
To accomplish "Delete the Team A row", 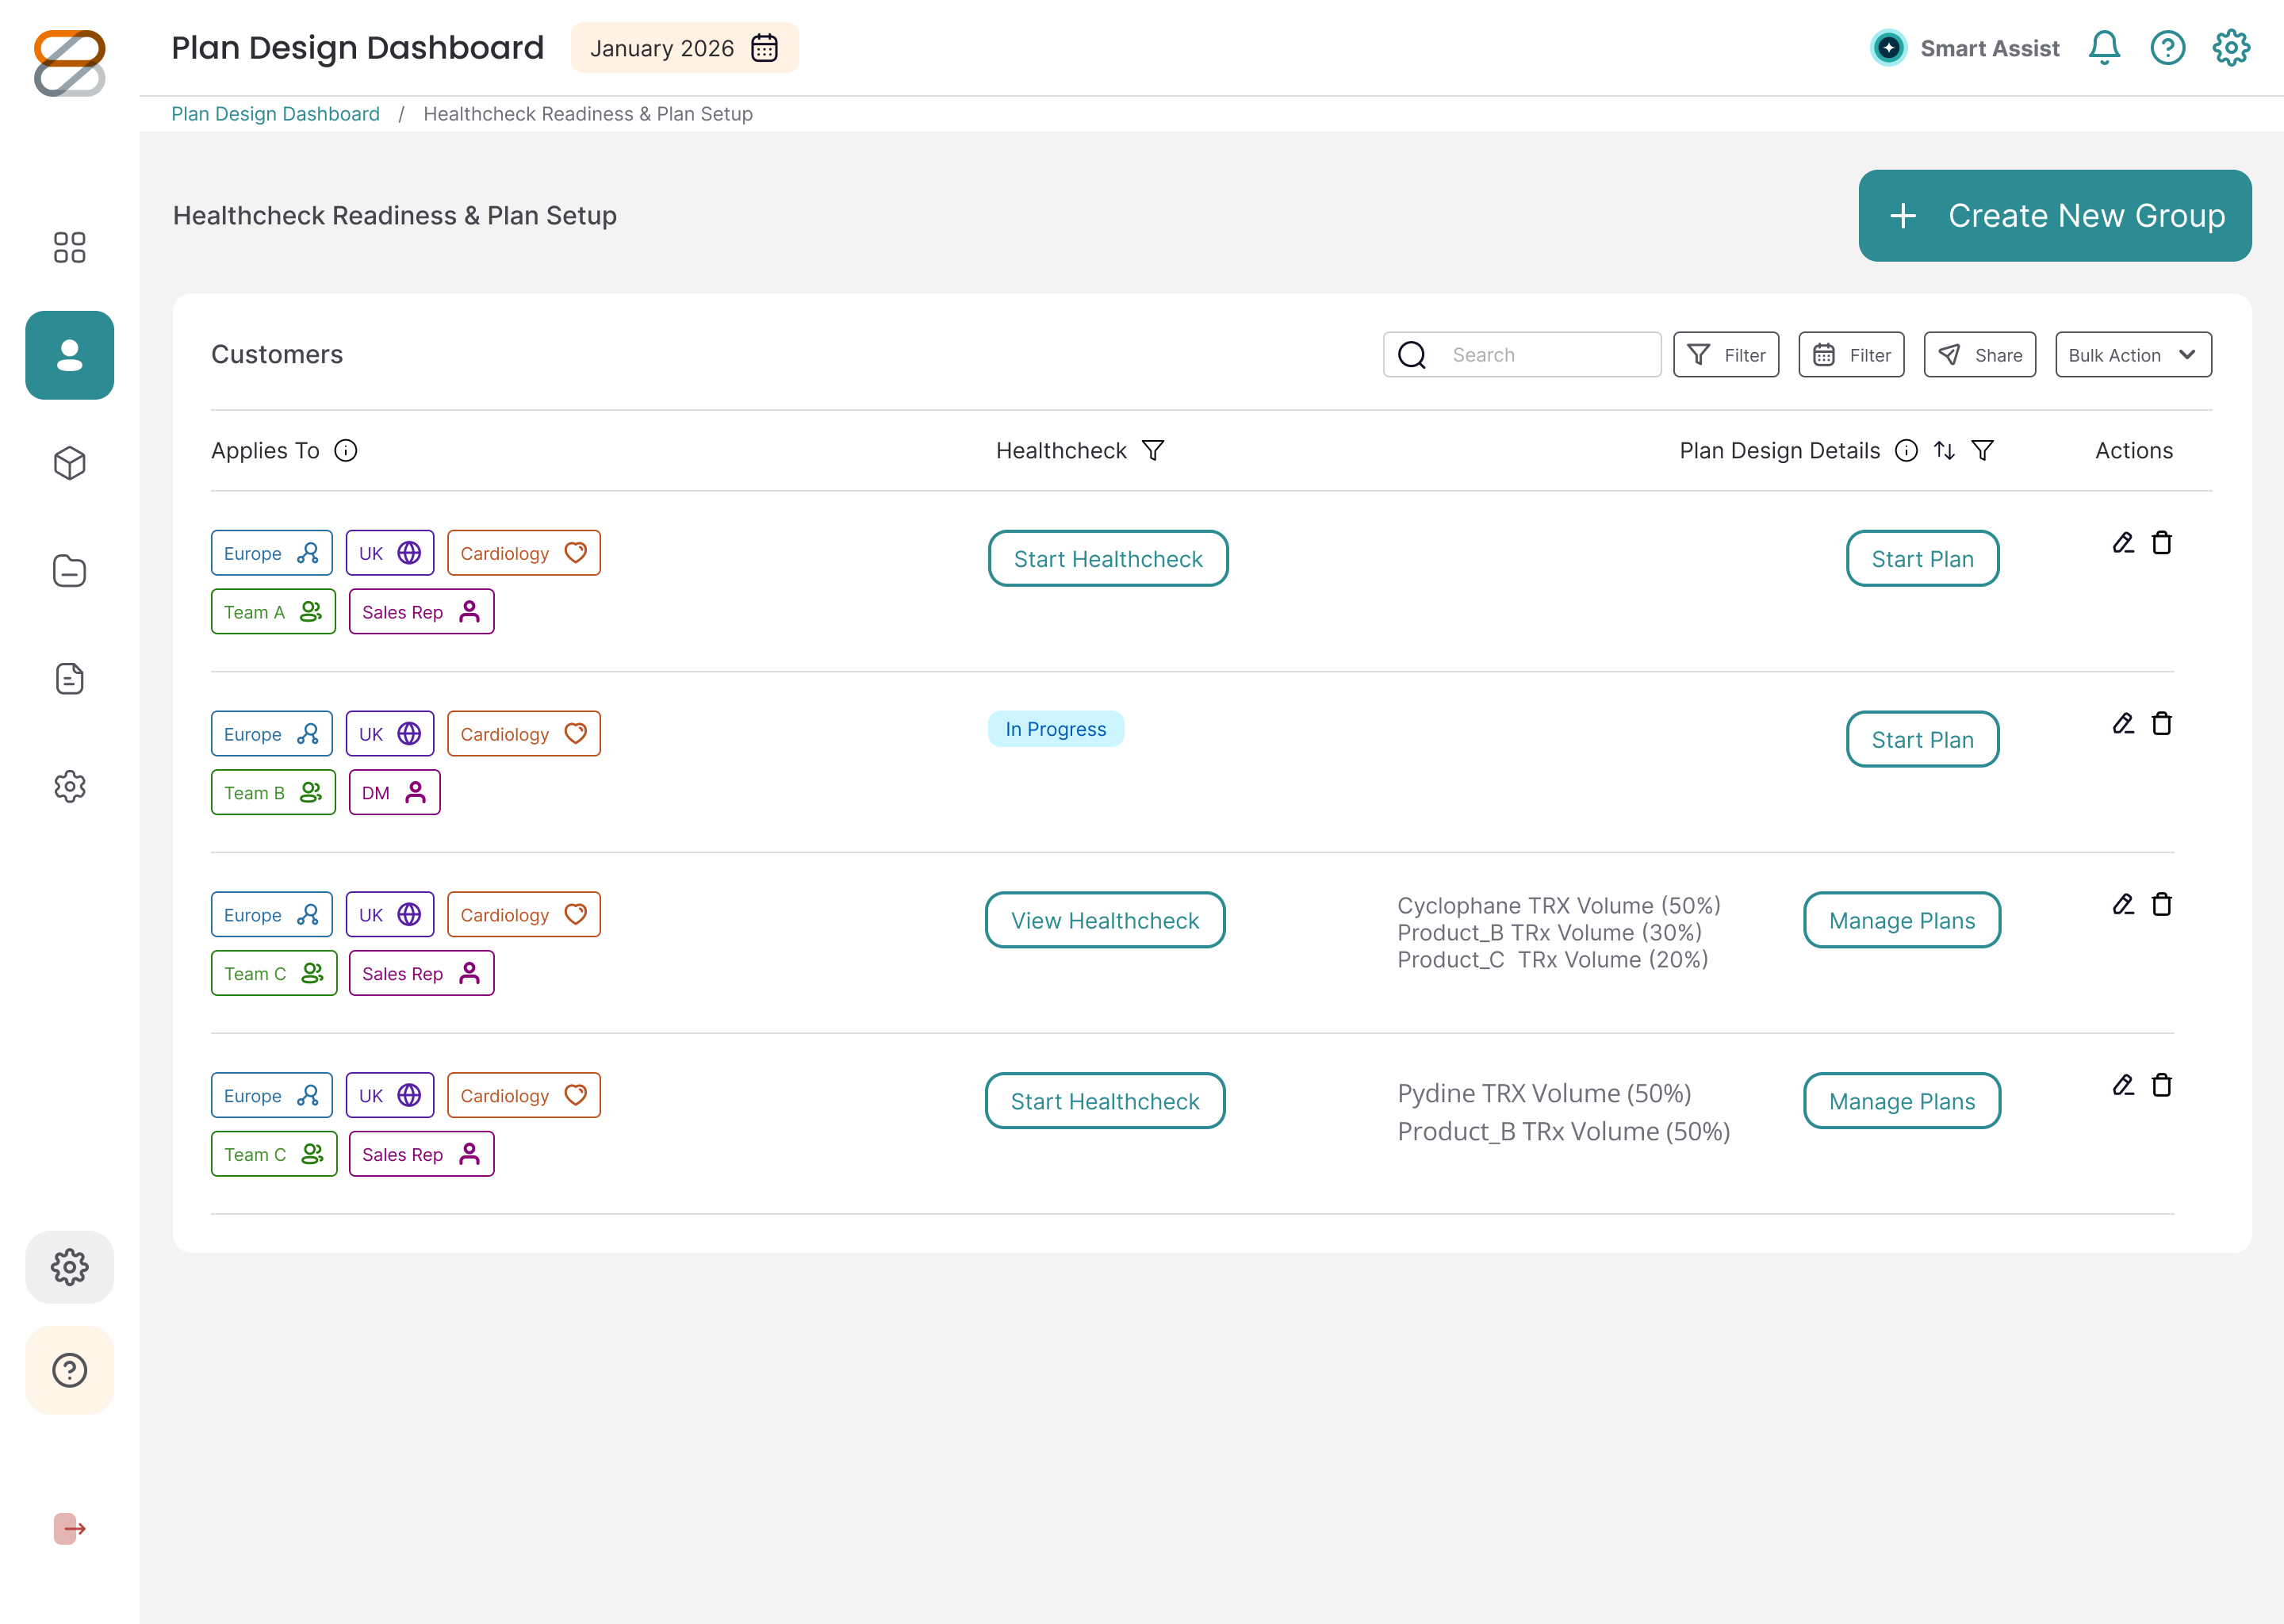I will [x=2161, y=543].
